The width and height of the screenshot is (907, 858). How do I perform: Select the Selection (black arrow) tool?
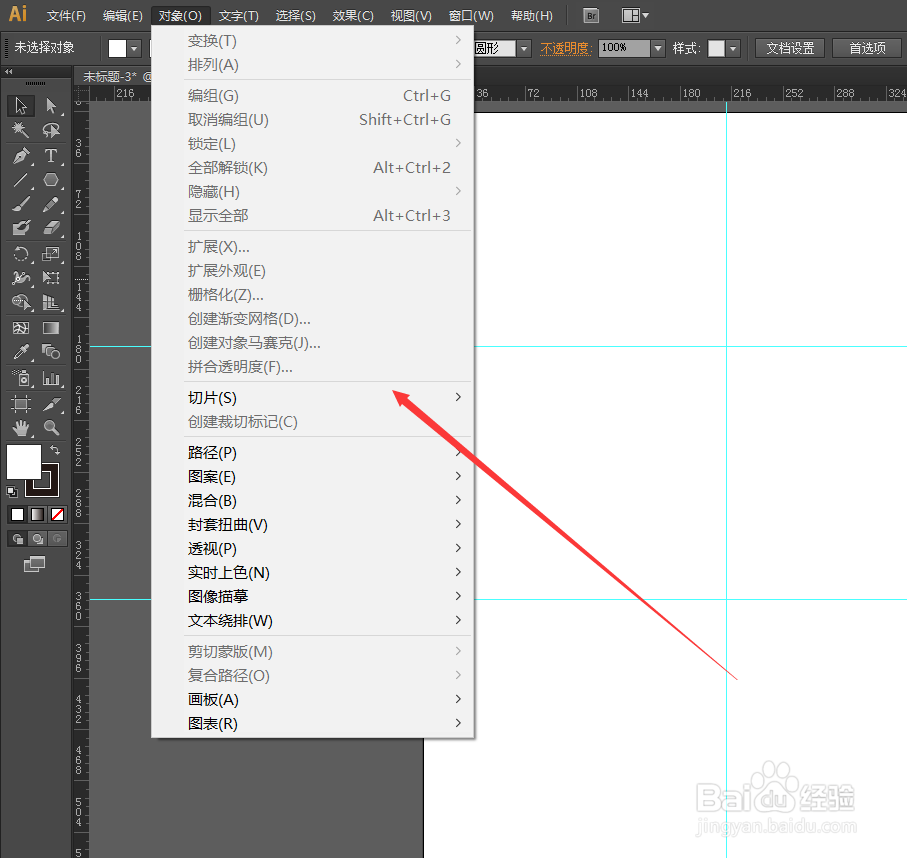click(21, 106)
